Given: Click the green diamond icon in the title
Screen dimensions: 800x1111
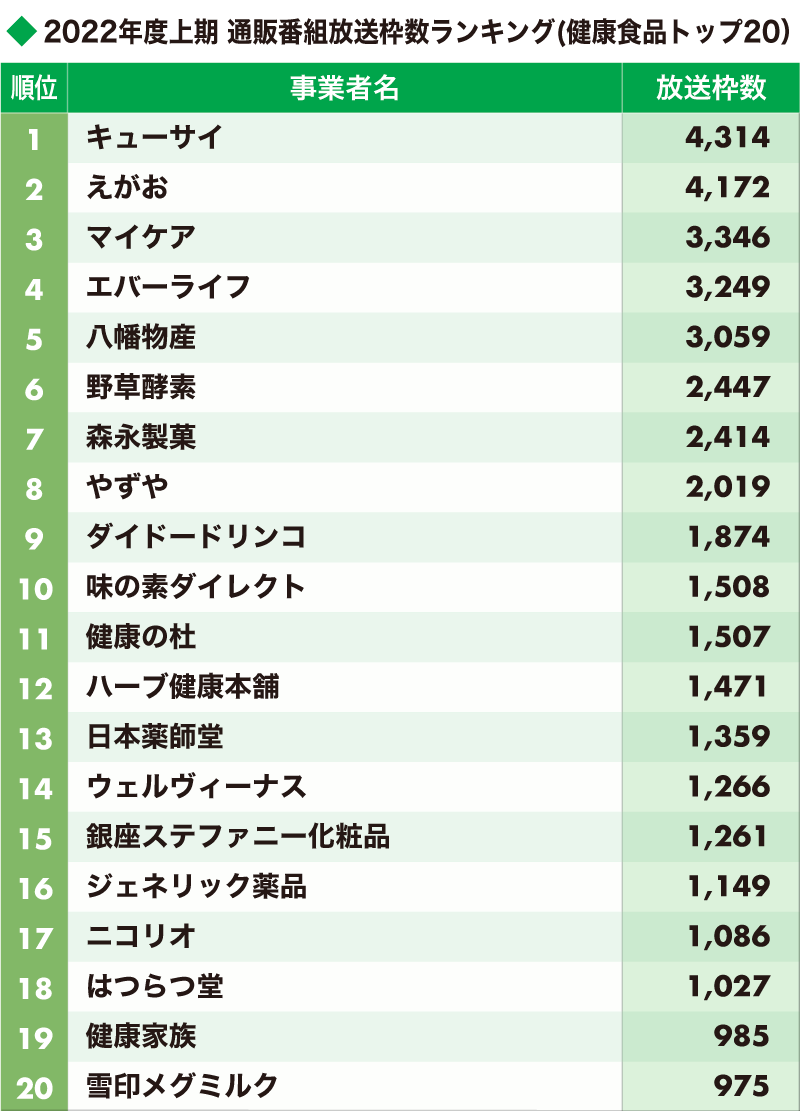Looking at the screenshot, I should (21, 30).
